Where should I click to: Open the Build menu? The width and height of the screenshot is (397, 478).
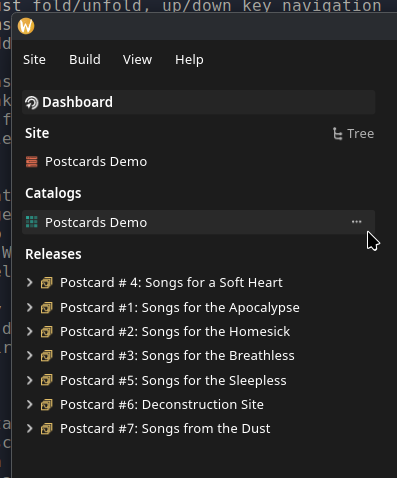coord(85,60)
